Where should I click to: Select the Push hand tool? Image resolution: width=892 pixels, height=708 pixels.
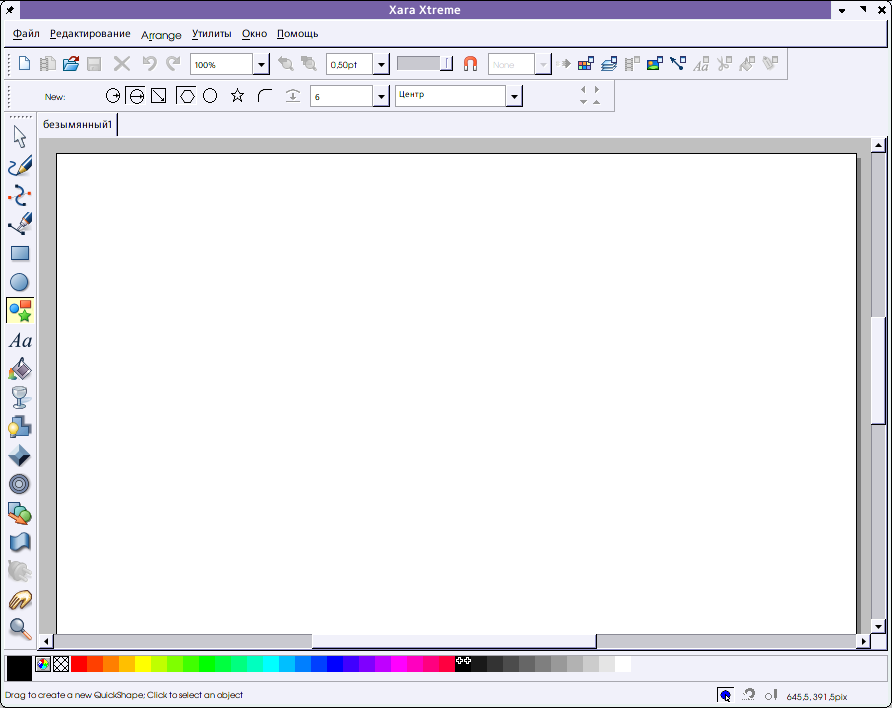[x=20, y=600]
